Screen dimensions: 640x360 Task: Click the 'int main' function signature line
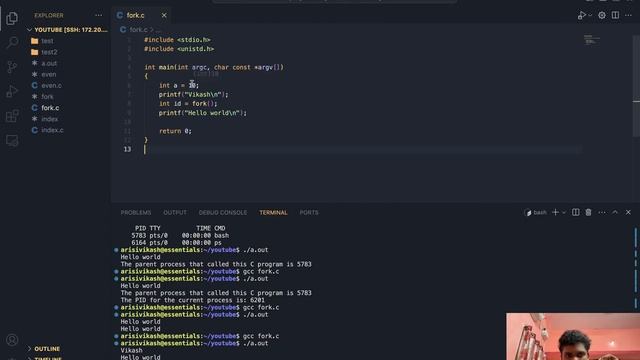pos(213,67)
